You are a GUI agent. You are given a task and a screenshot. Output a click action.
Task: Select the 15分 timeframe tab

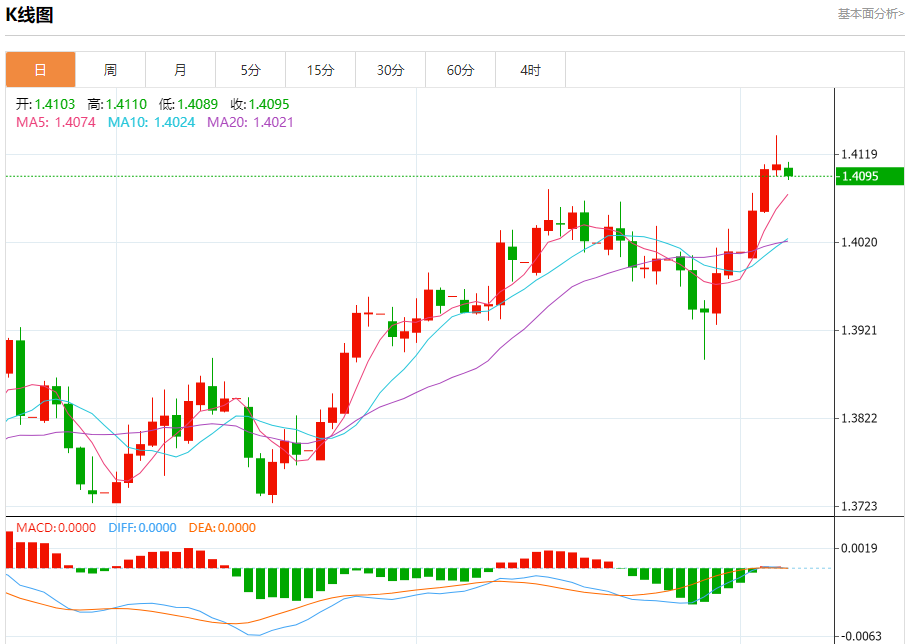point(320,70)
